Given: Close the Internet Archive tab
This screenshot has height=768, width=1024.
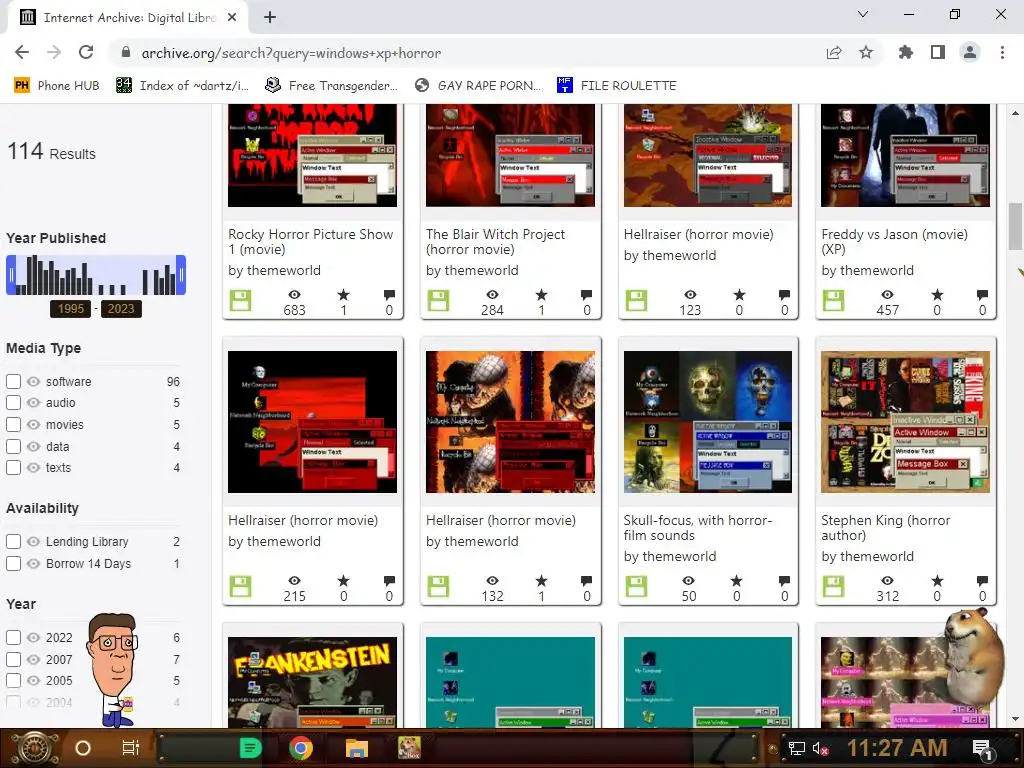Looking at the screenshot, I should pyautogui.click(x=232, y=18).
